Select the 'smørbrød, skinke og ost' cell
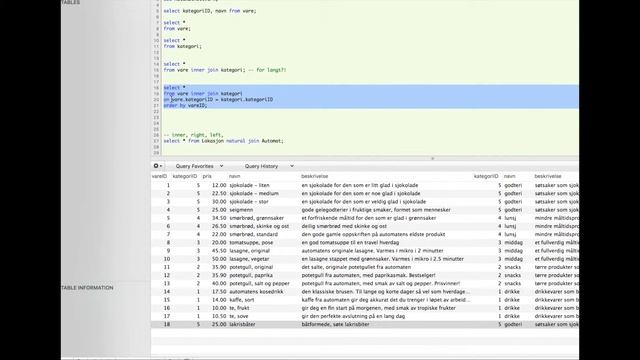The height and width of the screenshot is (360, 640). click(x=259, y=226)
